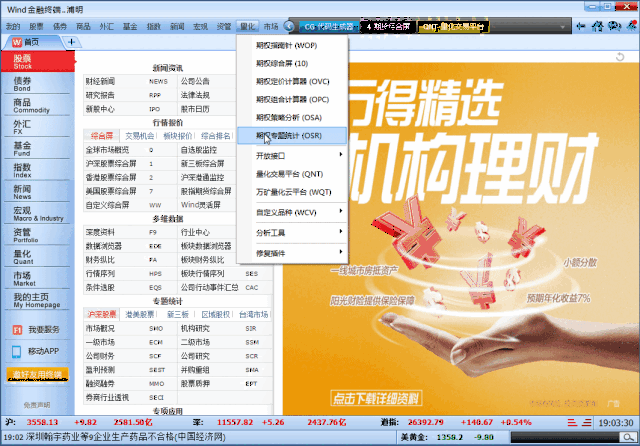
Task: Click the first red lines icon in status bar
Action: (572, 422)
